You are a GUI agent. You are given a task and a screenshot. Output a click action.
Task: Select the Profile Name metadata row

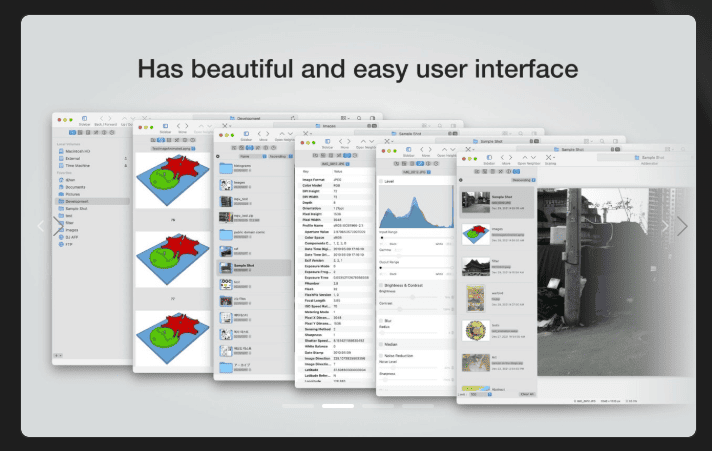coord(336,226)
